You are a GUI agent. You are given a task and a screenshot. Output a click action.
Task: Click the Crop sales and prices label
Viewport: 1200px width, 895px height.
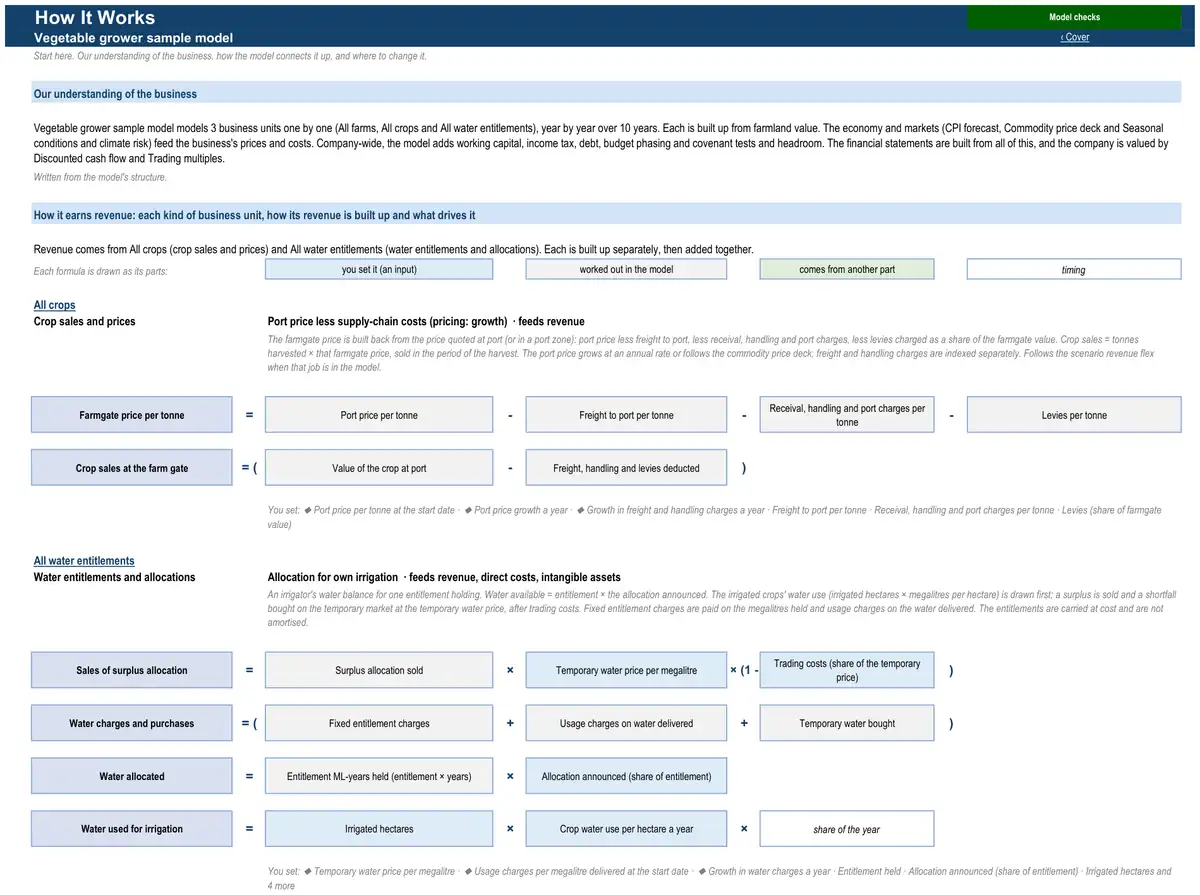pyautogui.click(x=85, y=321)
